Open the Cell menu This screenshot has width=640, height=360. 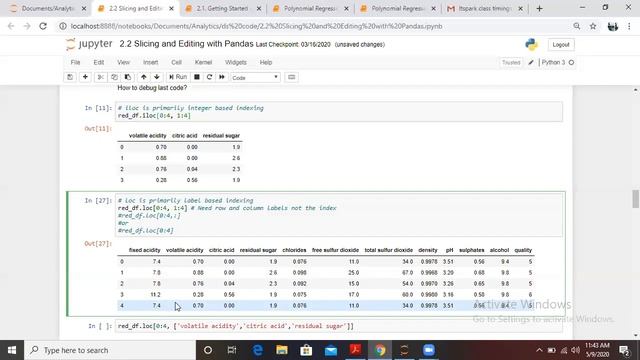tap(176, 62)
